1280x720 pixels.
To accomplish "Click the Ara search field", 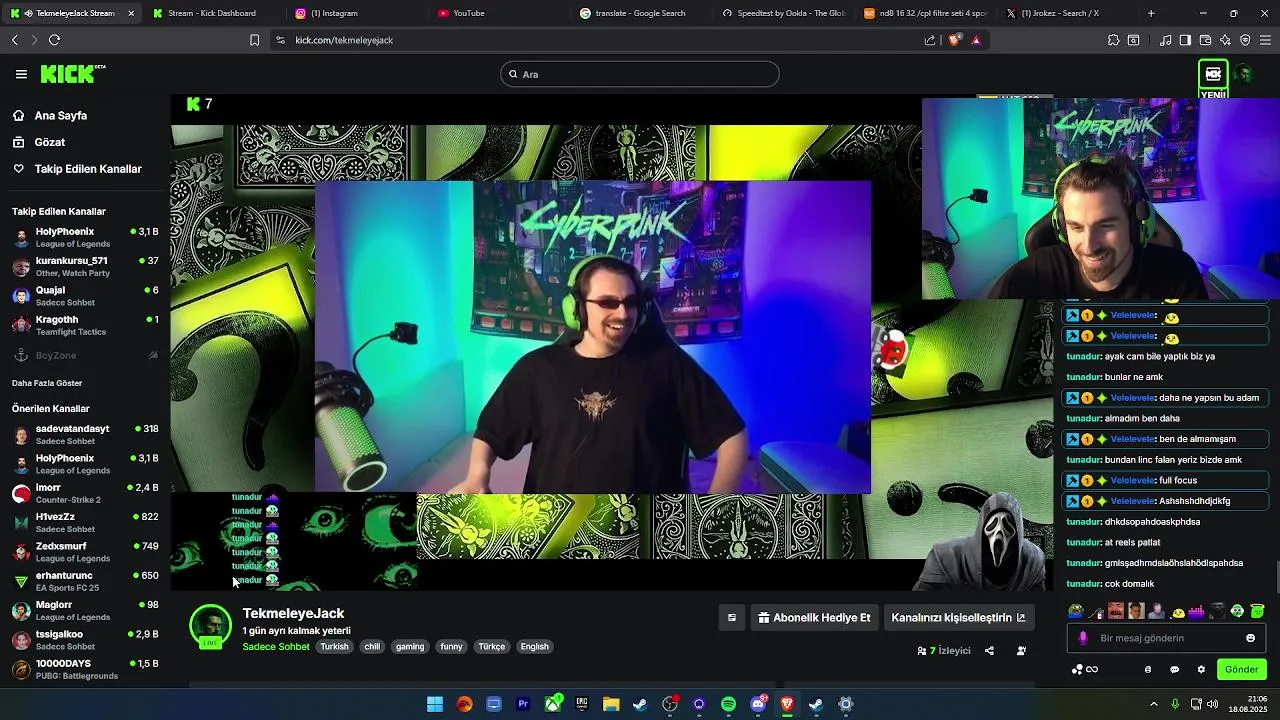I will click(640, 74).
